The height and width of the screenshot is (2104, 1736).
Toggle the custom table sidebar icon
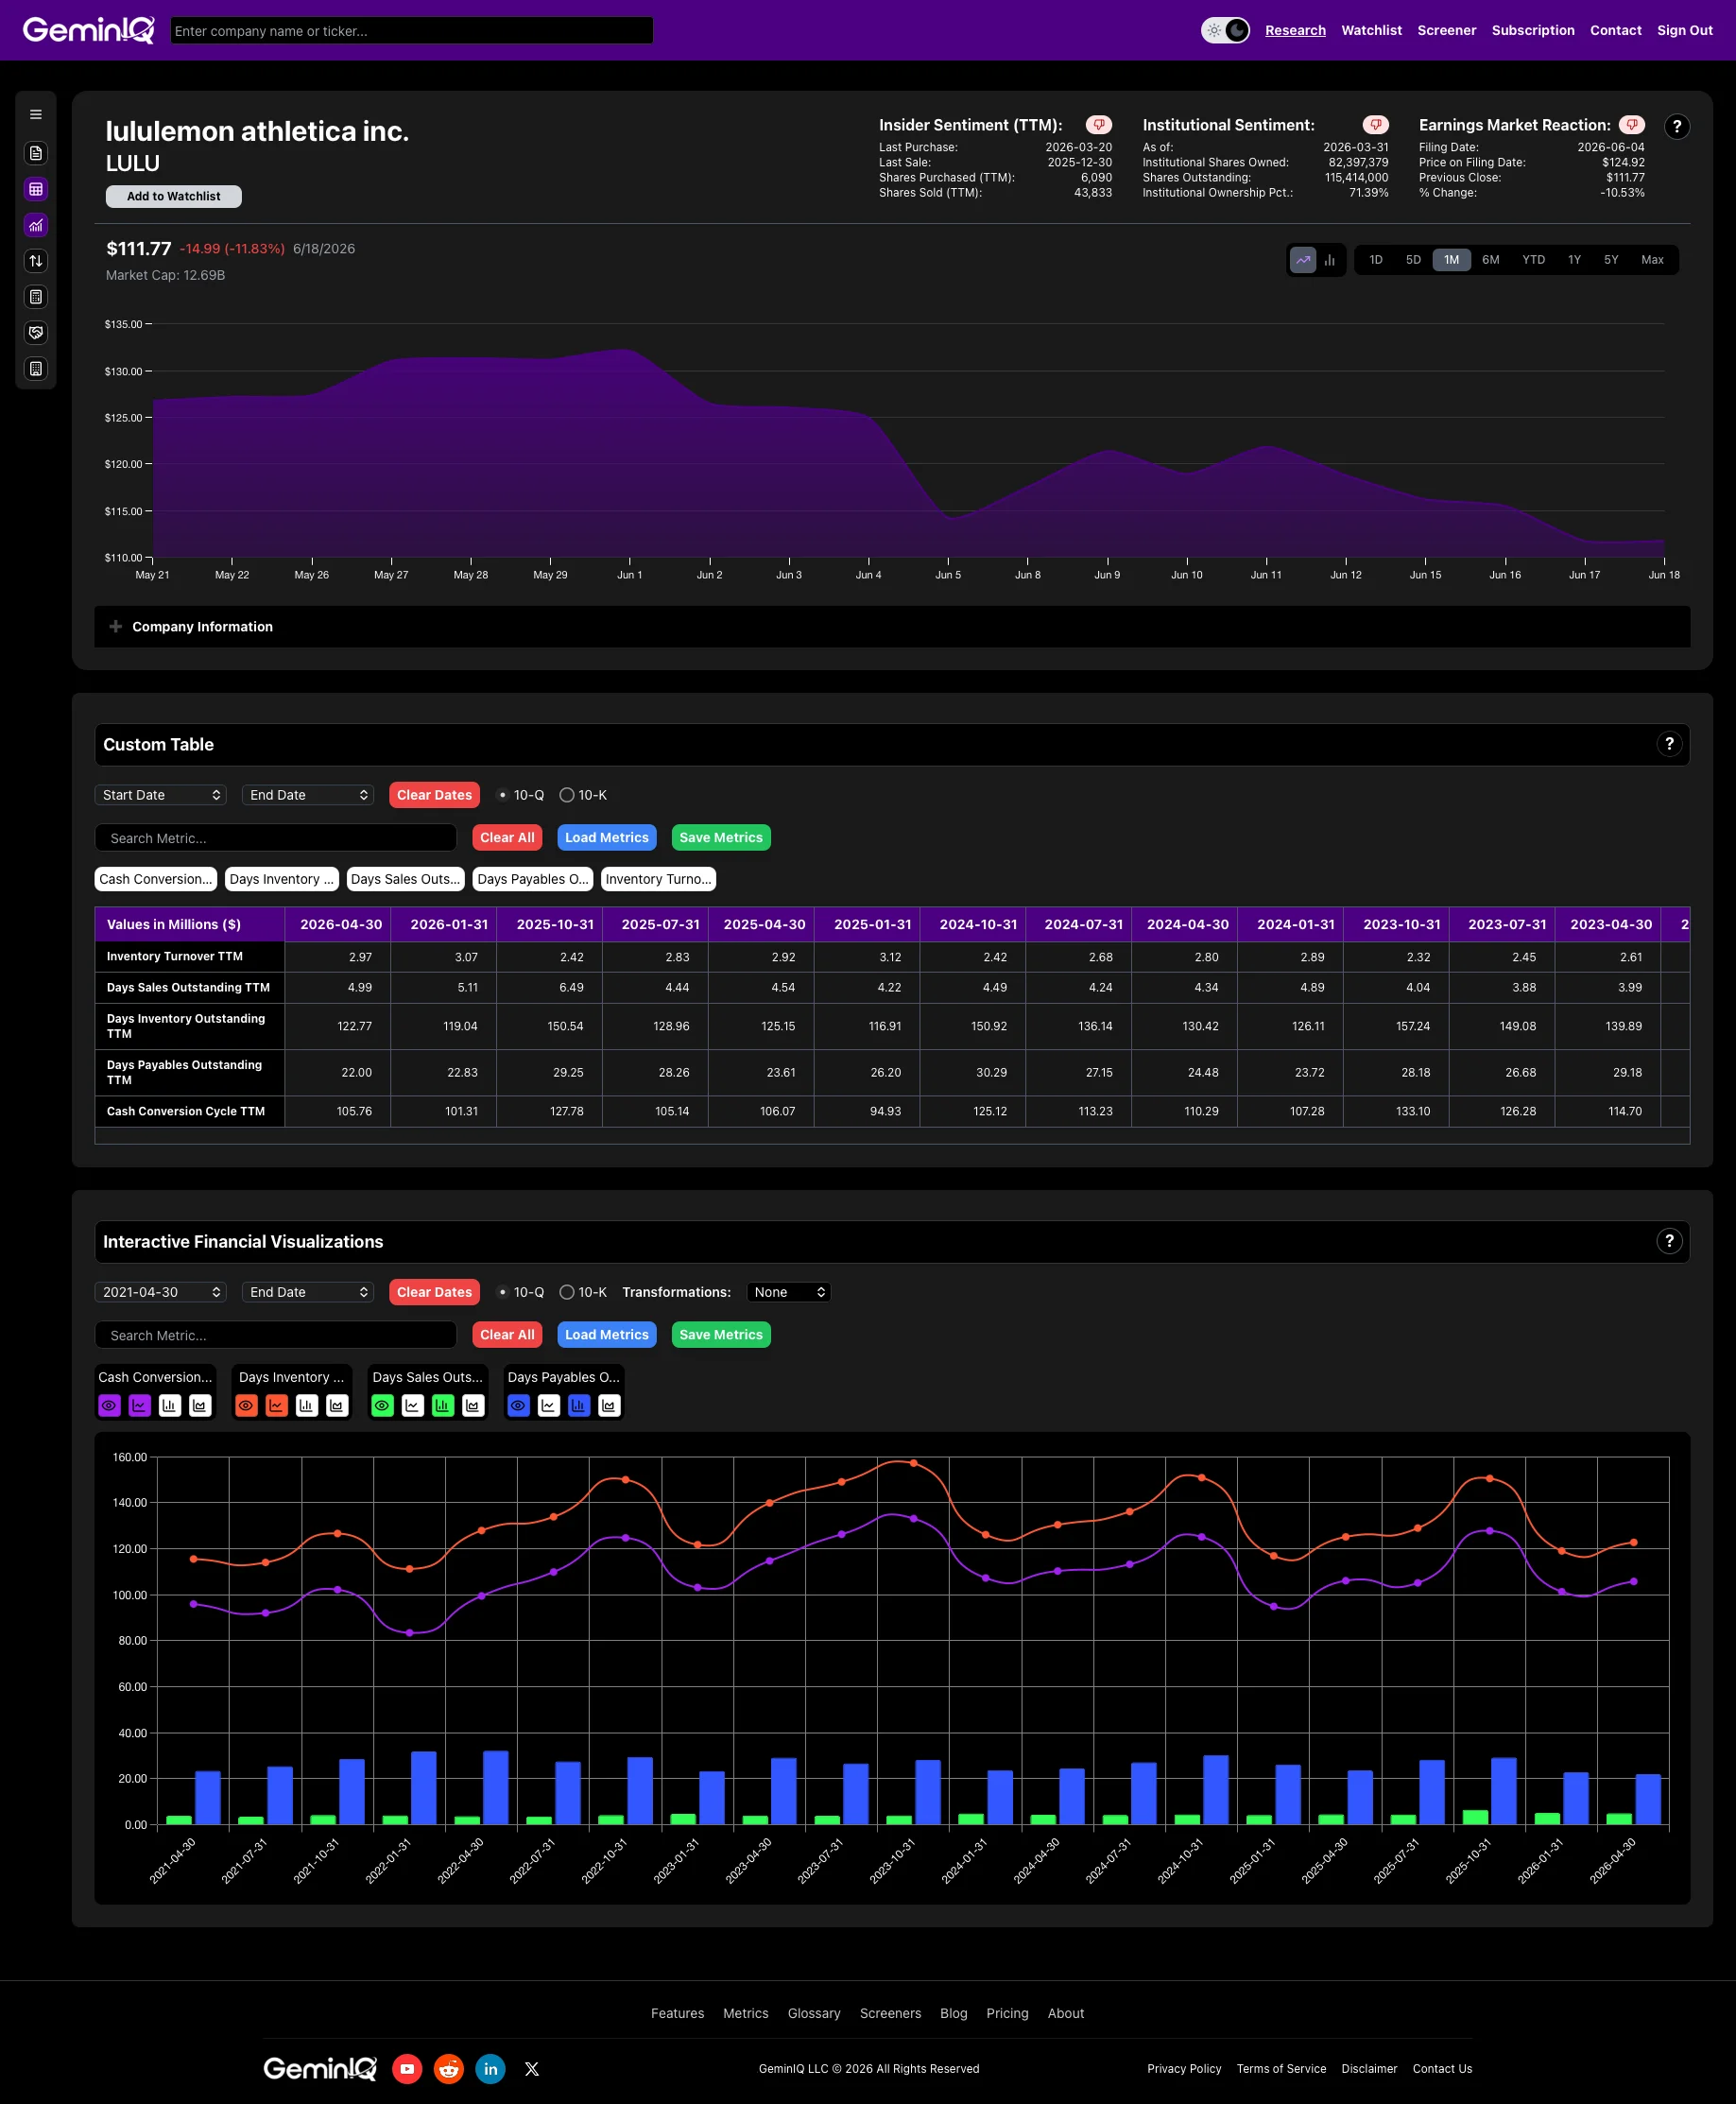coord(36,189)
